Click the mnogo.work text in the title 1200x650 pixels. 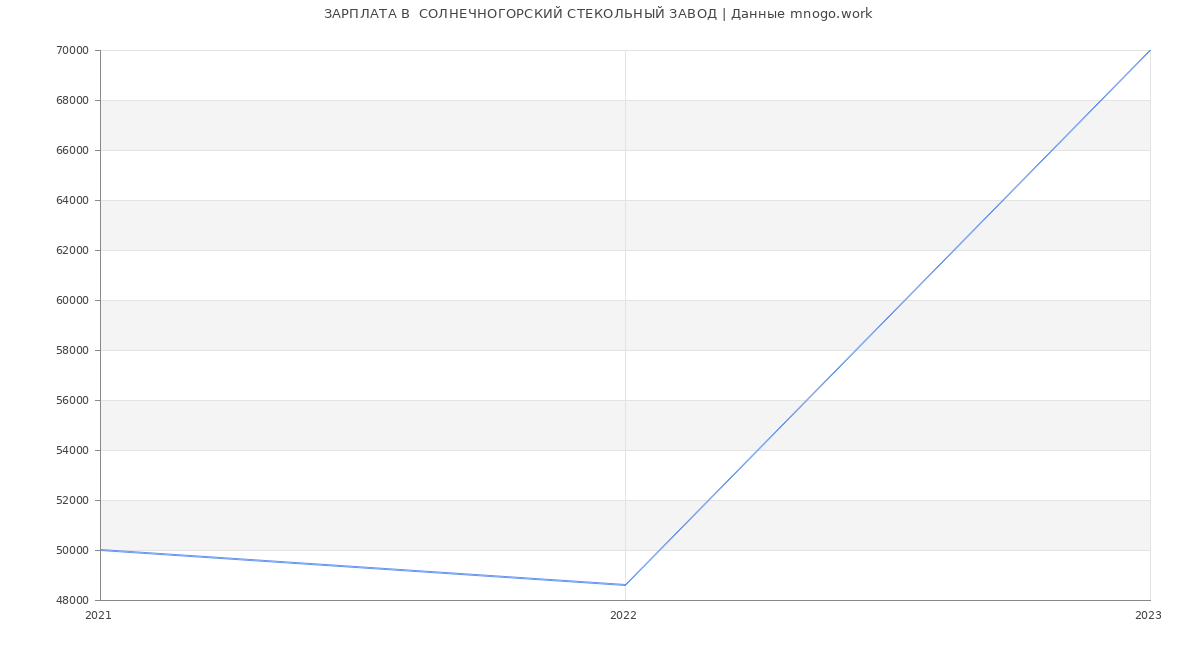coord(831,14)
